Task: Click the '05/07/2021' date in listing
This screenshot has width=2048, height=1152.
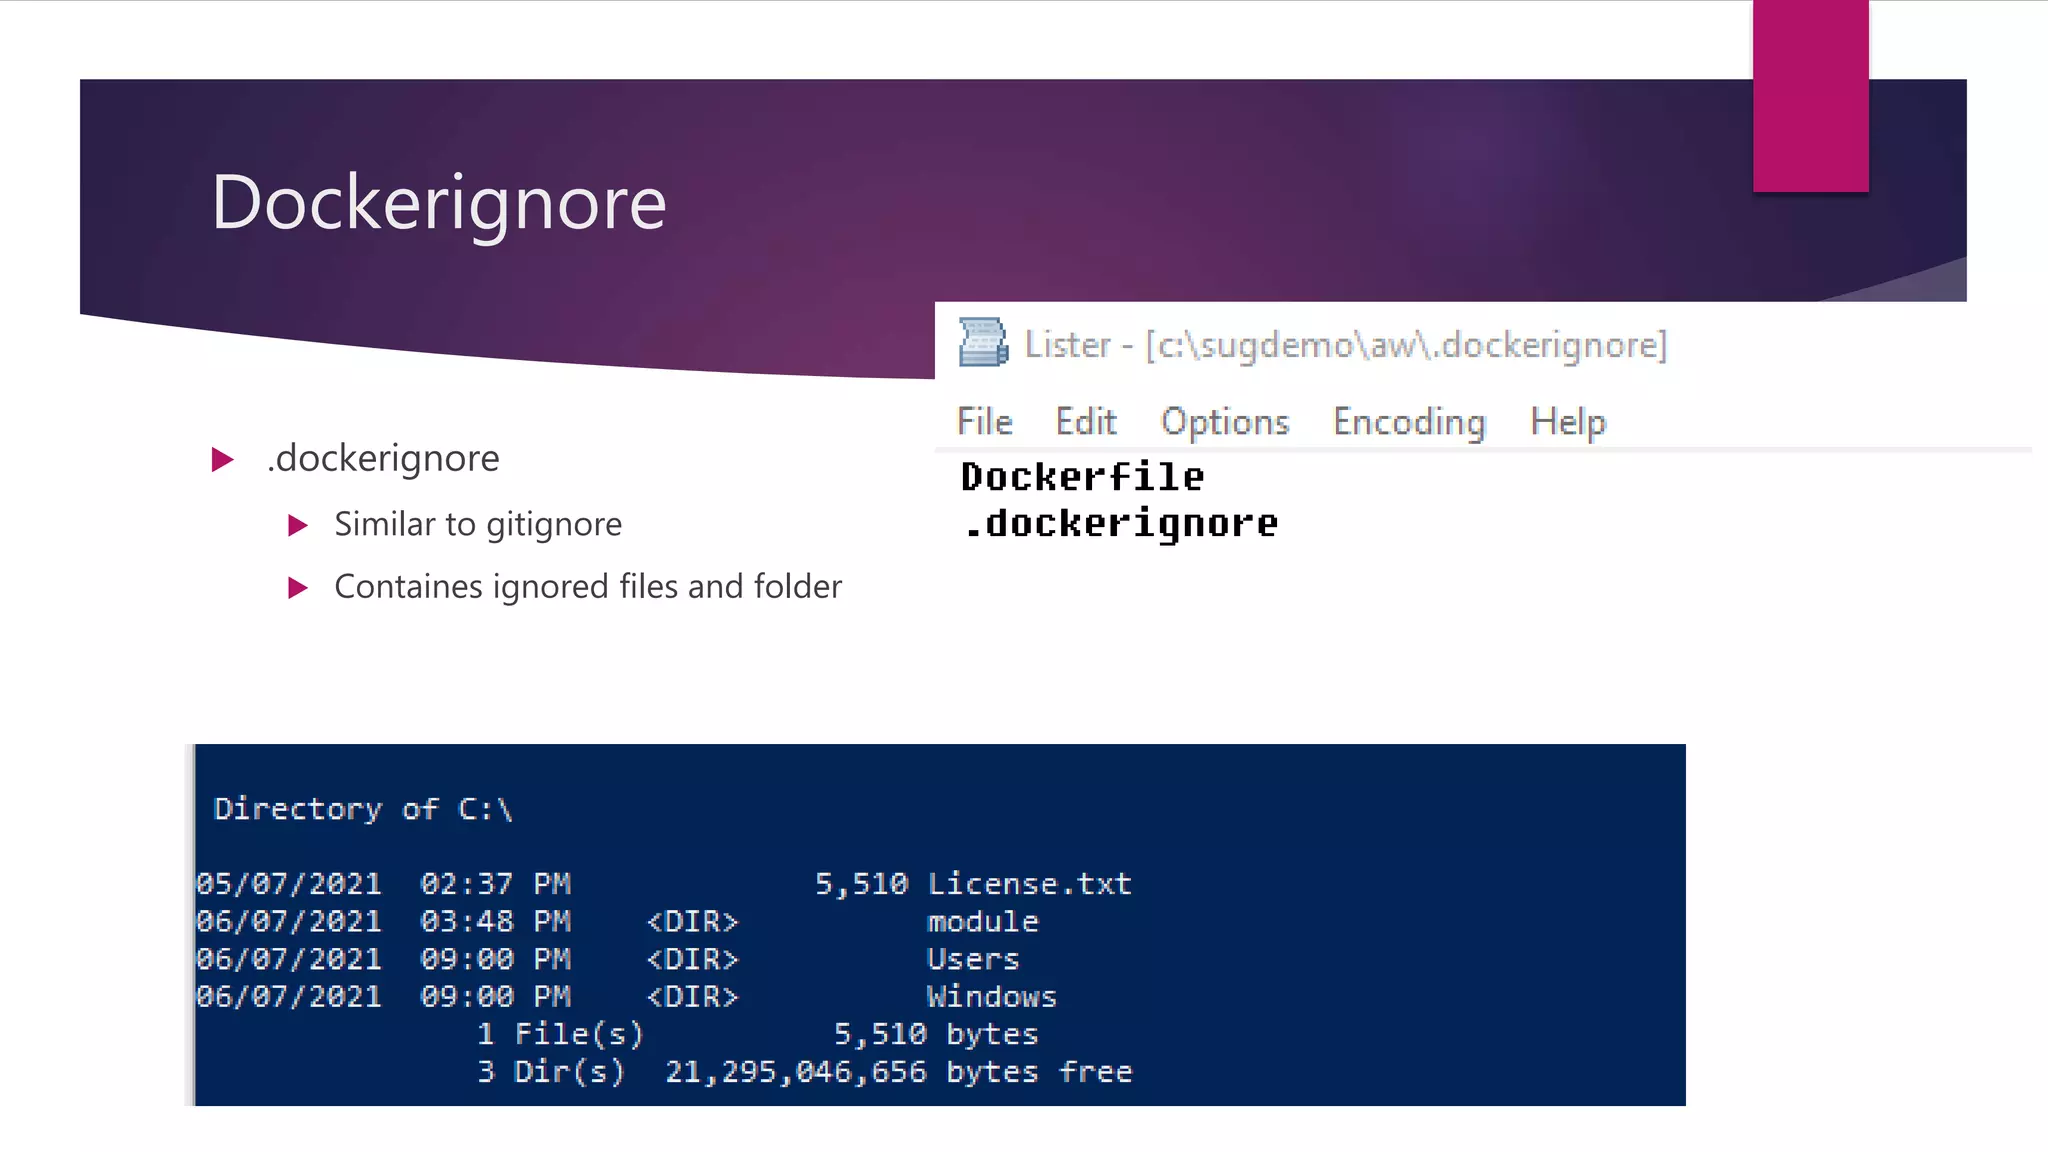Action: tap(289, 884)
